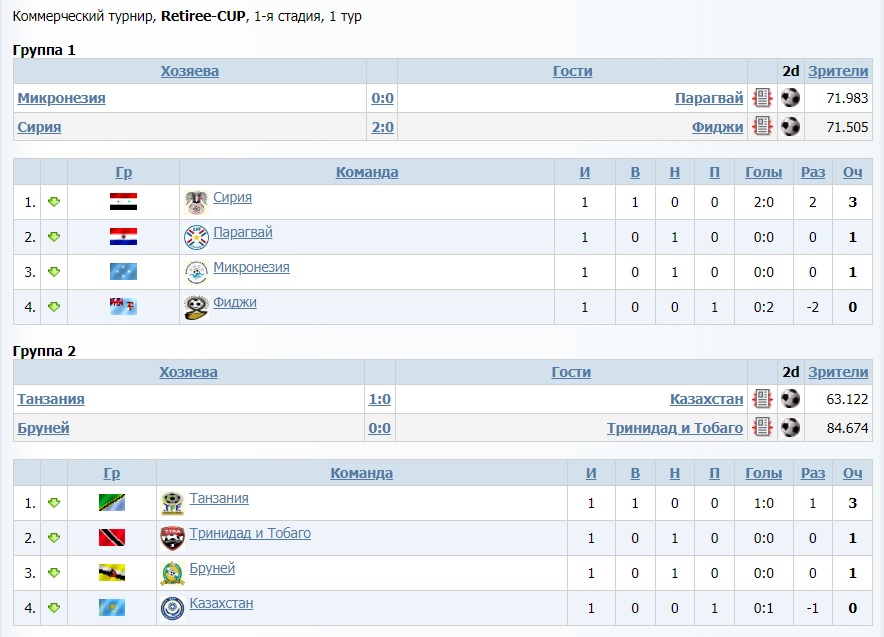This screenshot has height=637, width=884.
Task: Click soccer ball icon in Сирия–Фиджи row
Action: point(791,127)
